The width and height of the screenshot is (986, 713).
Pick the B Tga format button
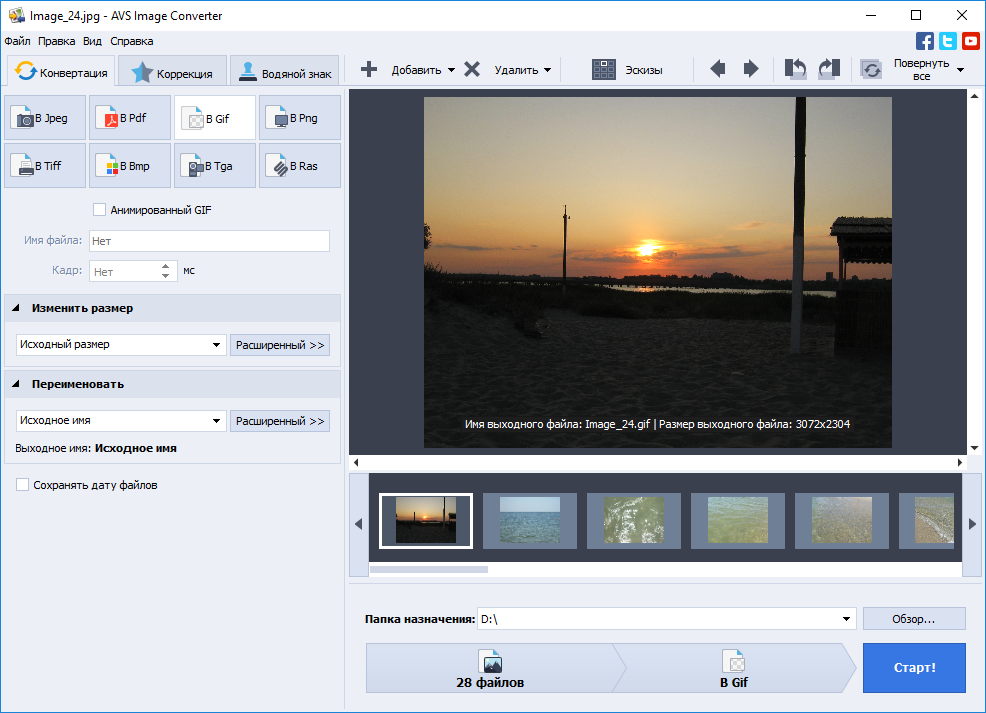click(x=215, y=166)
